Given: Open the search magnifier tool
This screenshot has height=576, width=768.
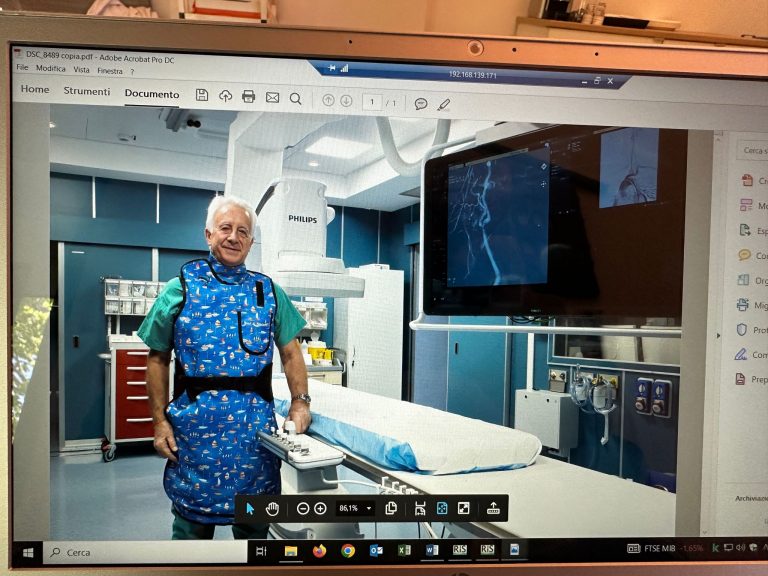Looking at the screenshot, I should pos(296,98).
